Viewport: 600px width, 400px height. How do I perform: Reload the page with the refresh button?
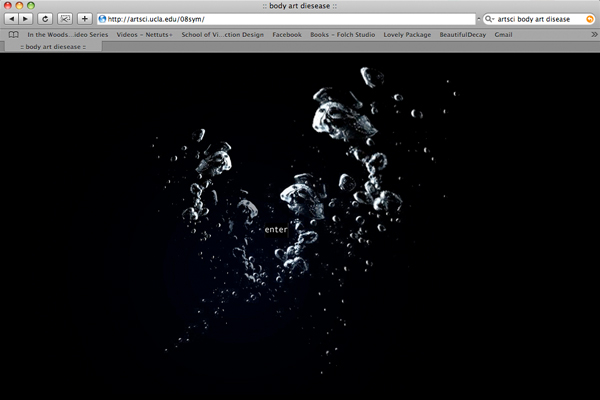(45, 19)
